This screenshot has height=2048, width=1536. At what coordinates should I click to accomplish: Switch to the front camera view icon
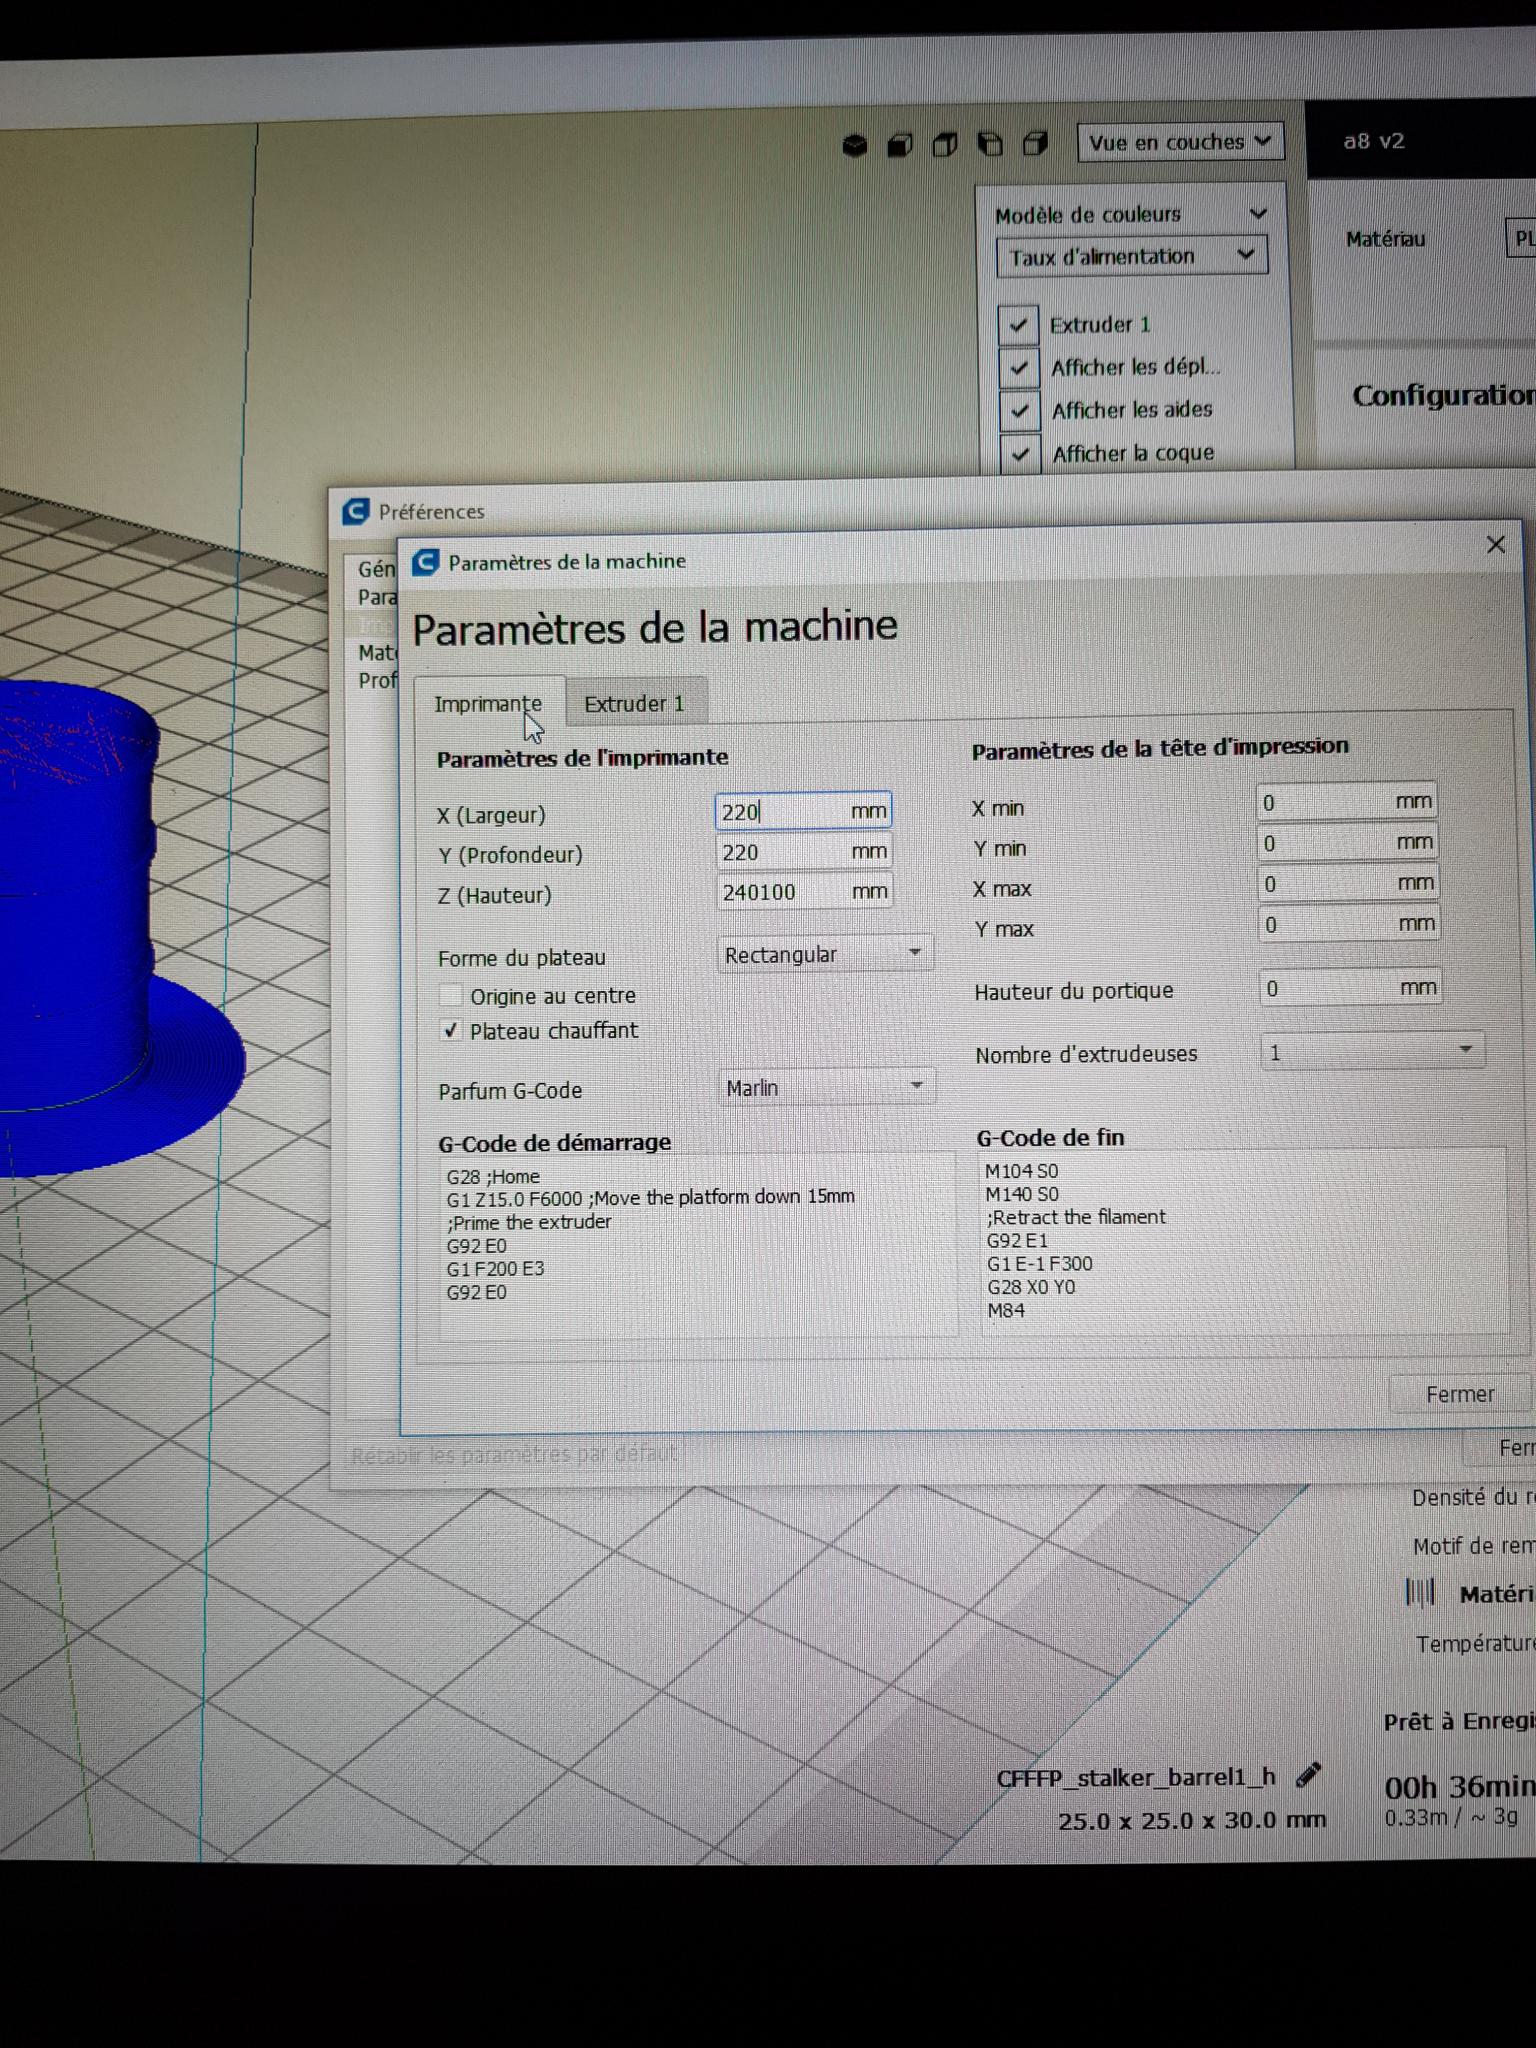[x=900, y=146]
